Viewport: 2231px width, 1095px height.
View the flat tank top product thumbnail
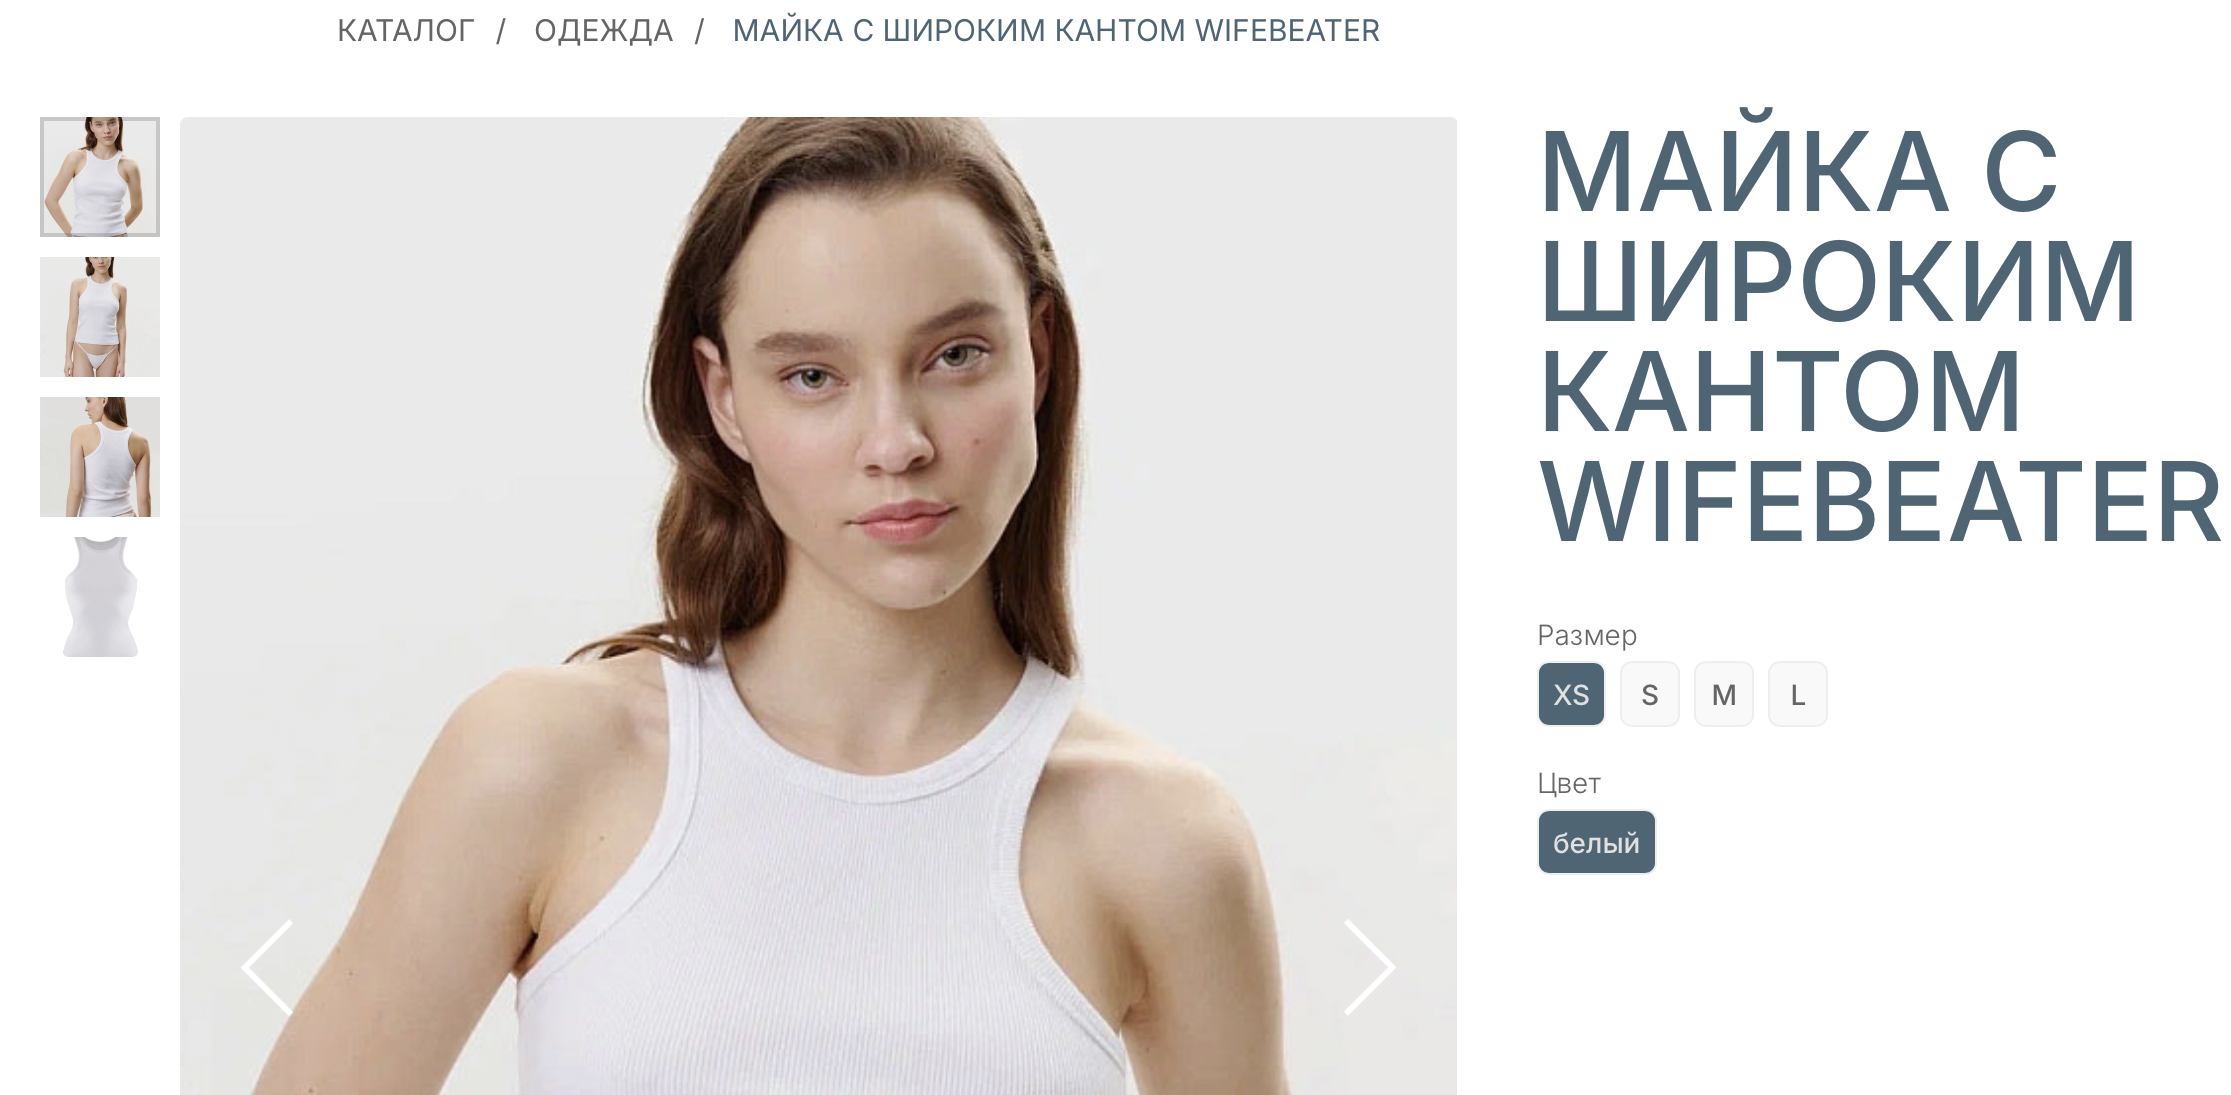(x=100, y=597)
